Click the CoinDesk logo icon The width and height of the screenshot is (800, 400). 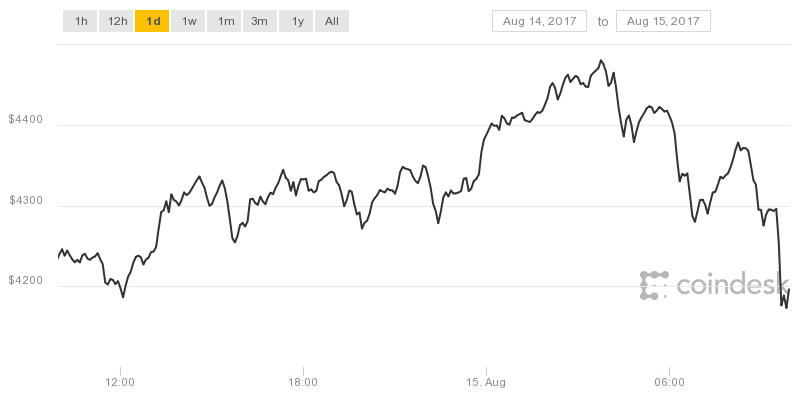click(x=654, y=285)
